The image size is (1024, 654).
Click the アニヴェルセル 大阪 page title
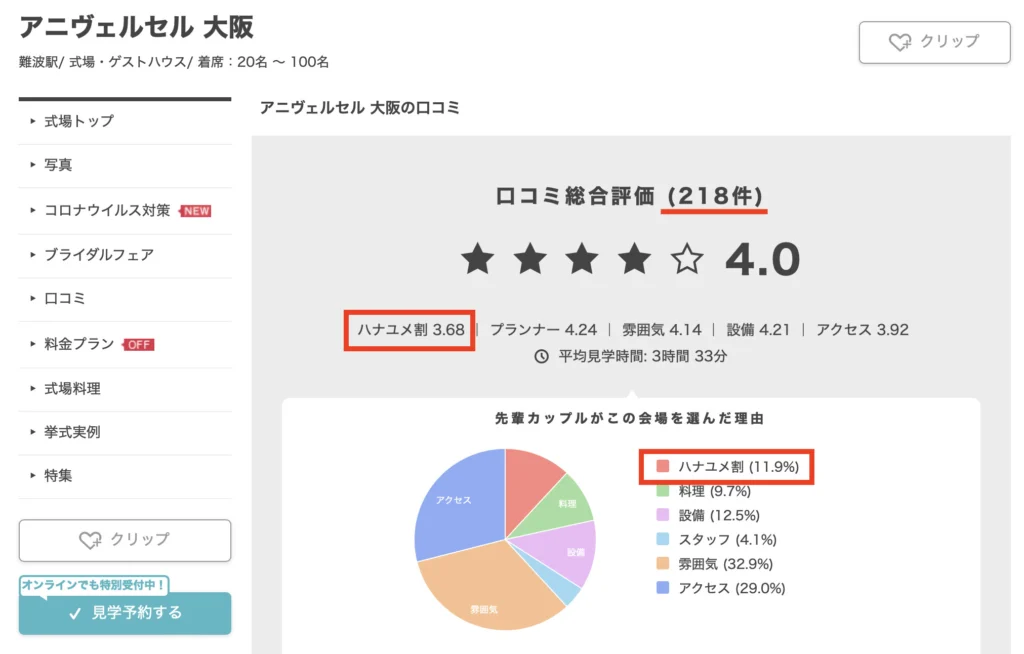point(136,27)
